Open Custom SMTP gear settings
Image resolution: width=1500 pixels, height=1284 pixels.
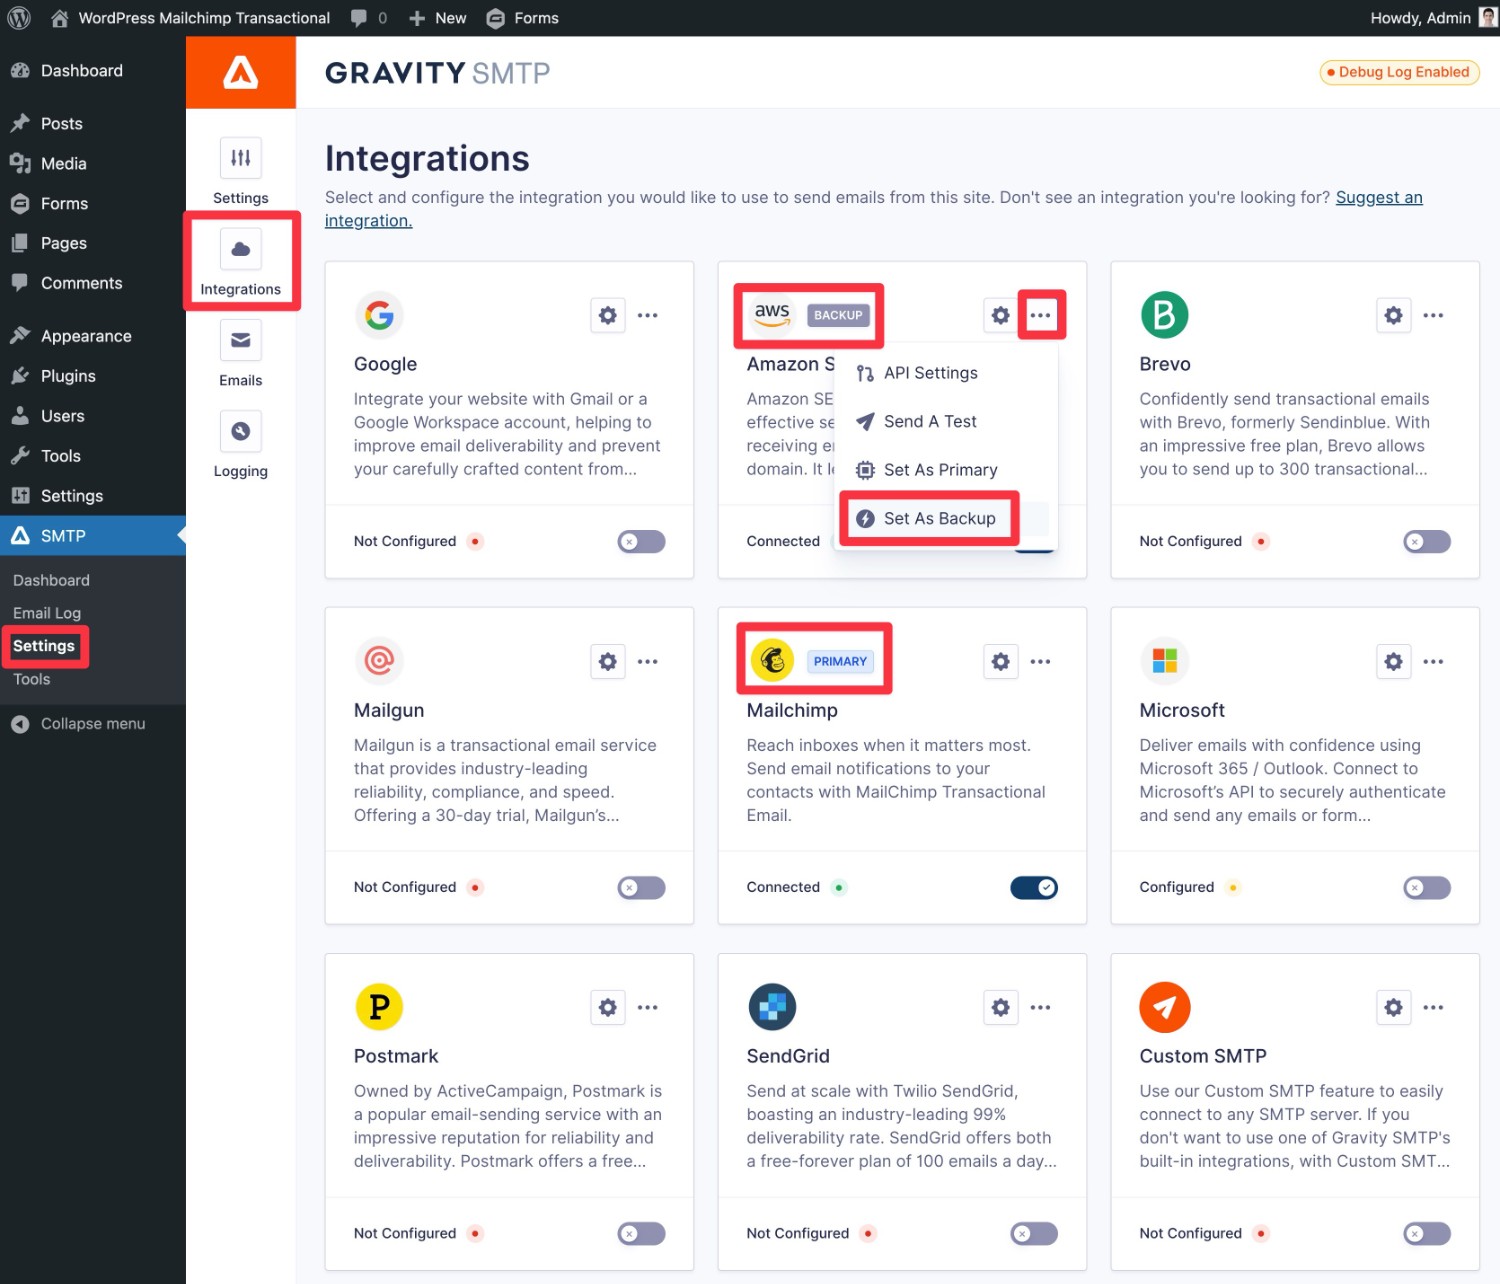point(1394,1008)
